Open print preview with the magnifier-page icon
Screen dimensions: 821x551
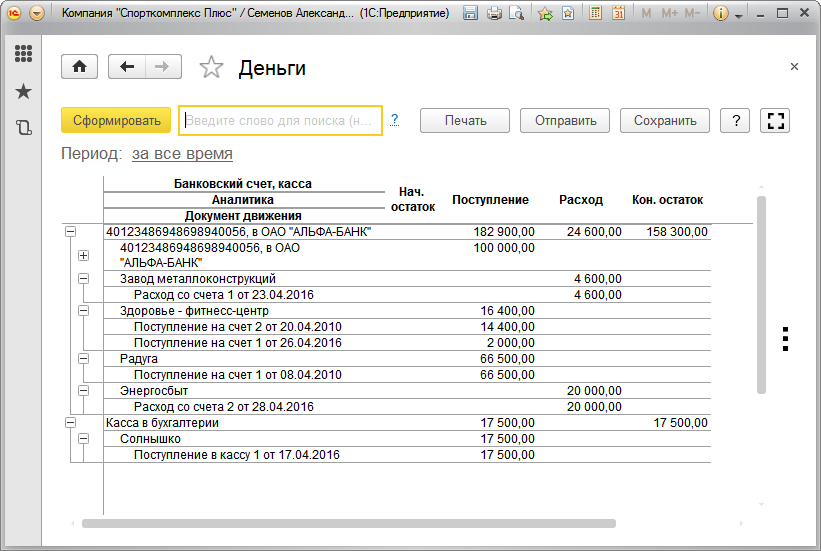tap(516, 14)
